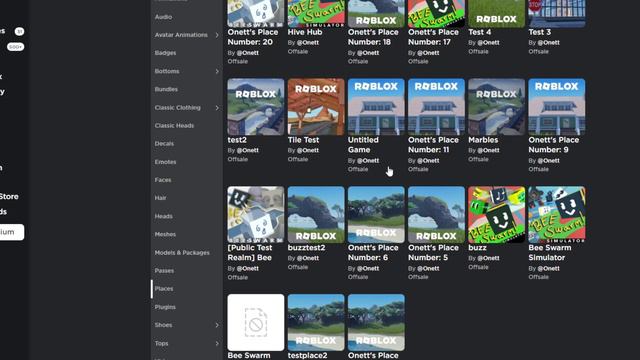This screenshot has height=360, width=640.
Task: Click @Onett creator link under buzztest2
Action: (x=308, y=258)
